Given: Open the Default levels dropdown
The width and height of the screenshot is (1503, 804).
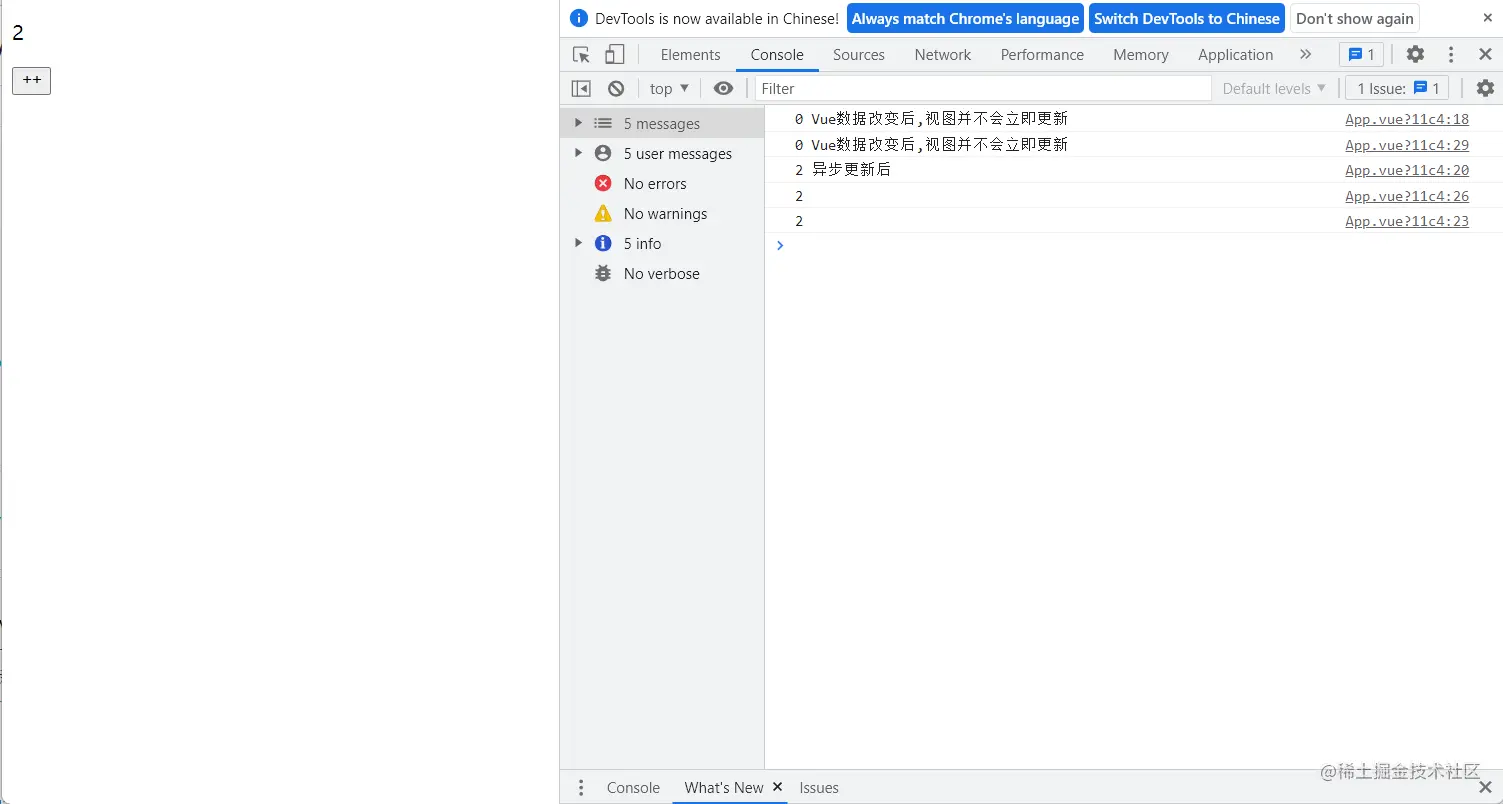Looking at the screenshot, I should click(x=1274, y=89).
